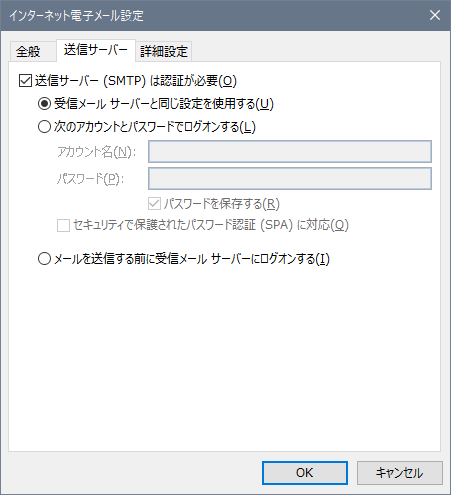The width and height of the screenshot is (451, 495).
Task: Select the 送信サーバー tab
Action: pos(96,50)
